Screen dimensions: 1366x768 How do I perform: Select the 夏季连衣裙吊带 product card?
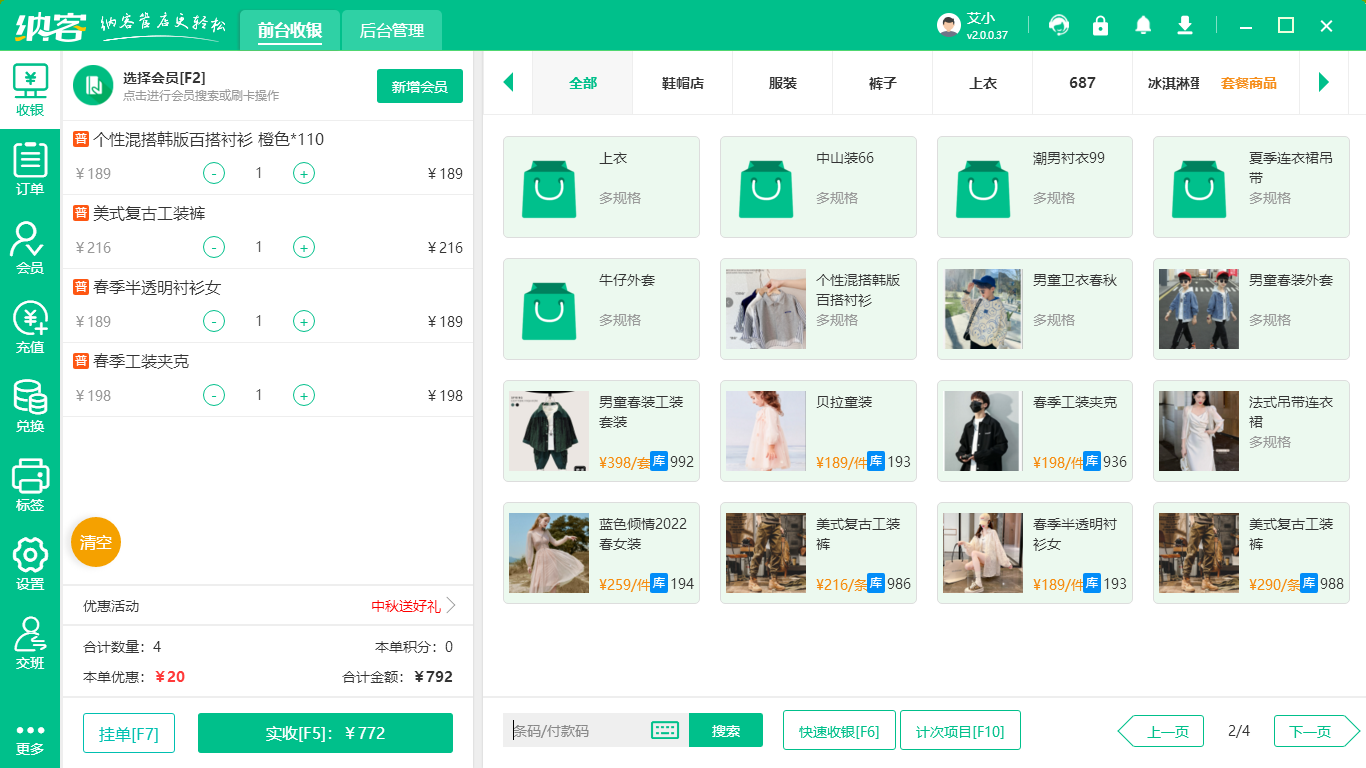point(1251,187)
